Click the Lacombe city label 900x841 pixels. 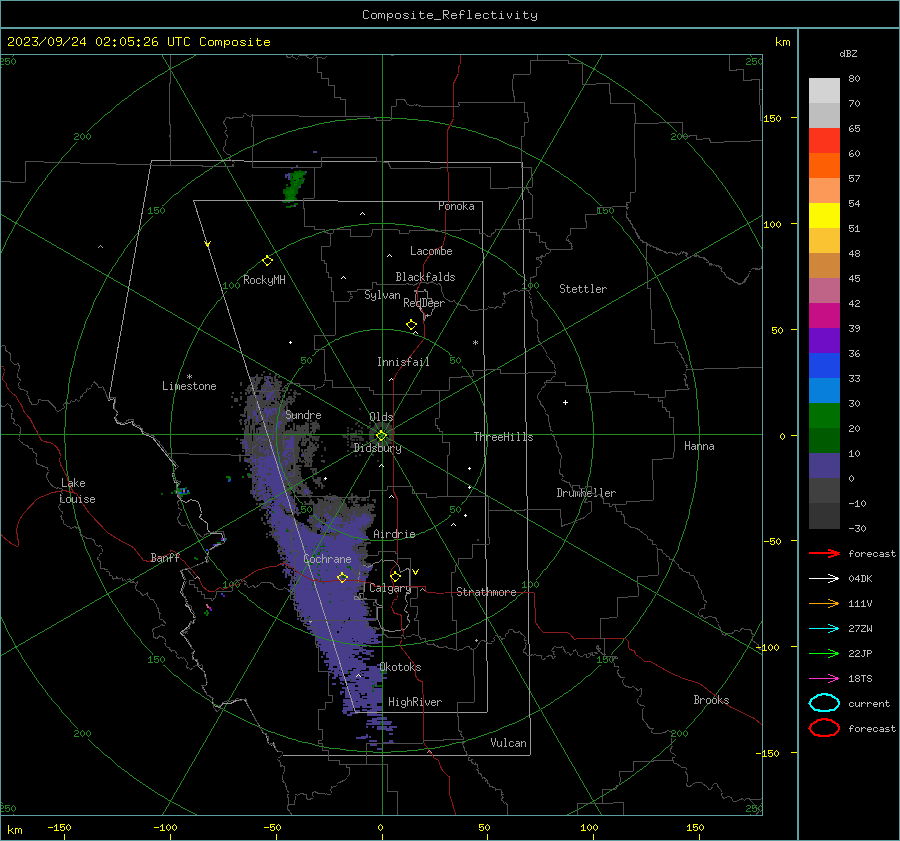pos(431,251)
